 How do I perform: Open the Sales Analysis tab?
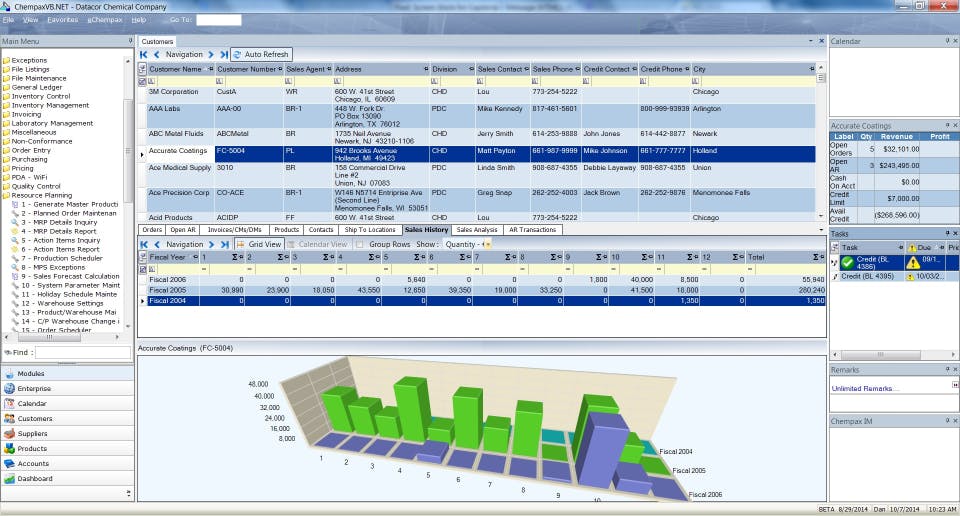point(477,230)
